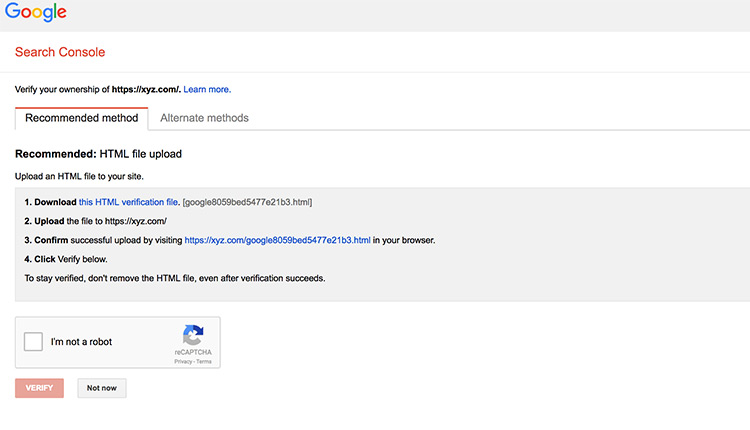Screen dimensions: 750x430
Task: Click 'Upload an HTML file to your site.' text
Action: coord(79,176)
